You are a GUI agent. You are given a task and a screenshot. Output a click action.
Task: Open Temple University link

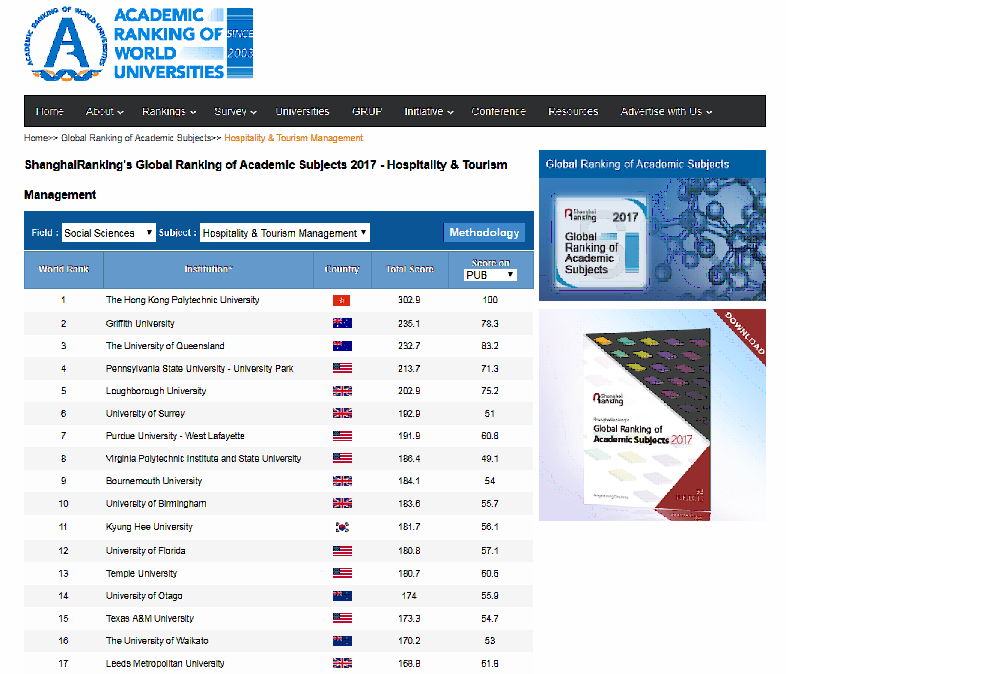coord(141,574)
